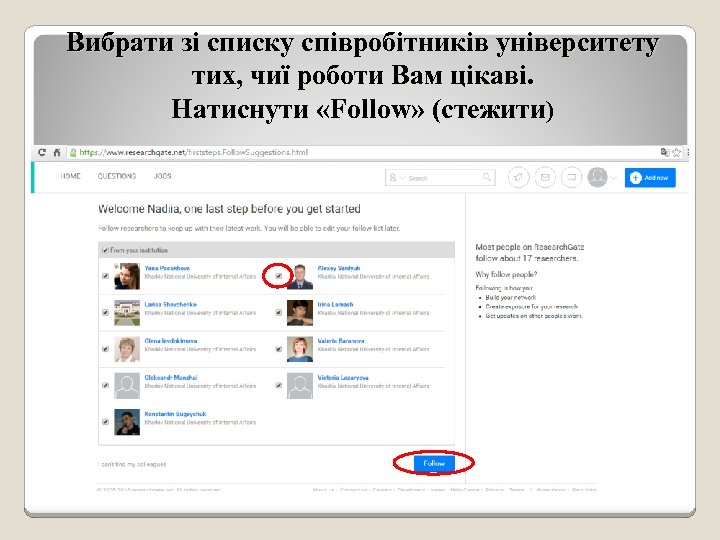Viewport: 720px width, 540px height.
Task: Click Olena Ievdokimova's profile photo
Action: pyautogui.click(x=127, y=349)
